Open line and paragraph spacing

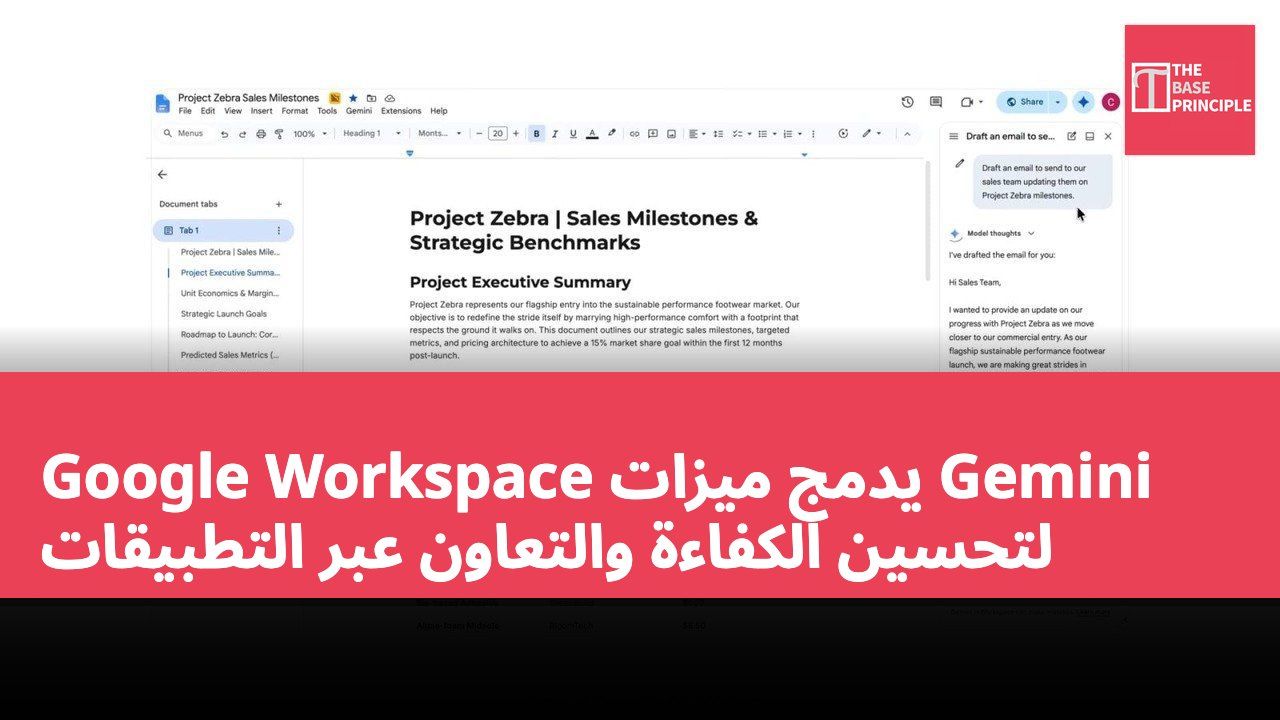click(x=718, y=133)
